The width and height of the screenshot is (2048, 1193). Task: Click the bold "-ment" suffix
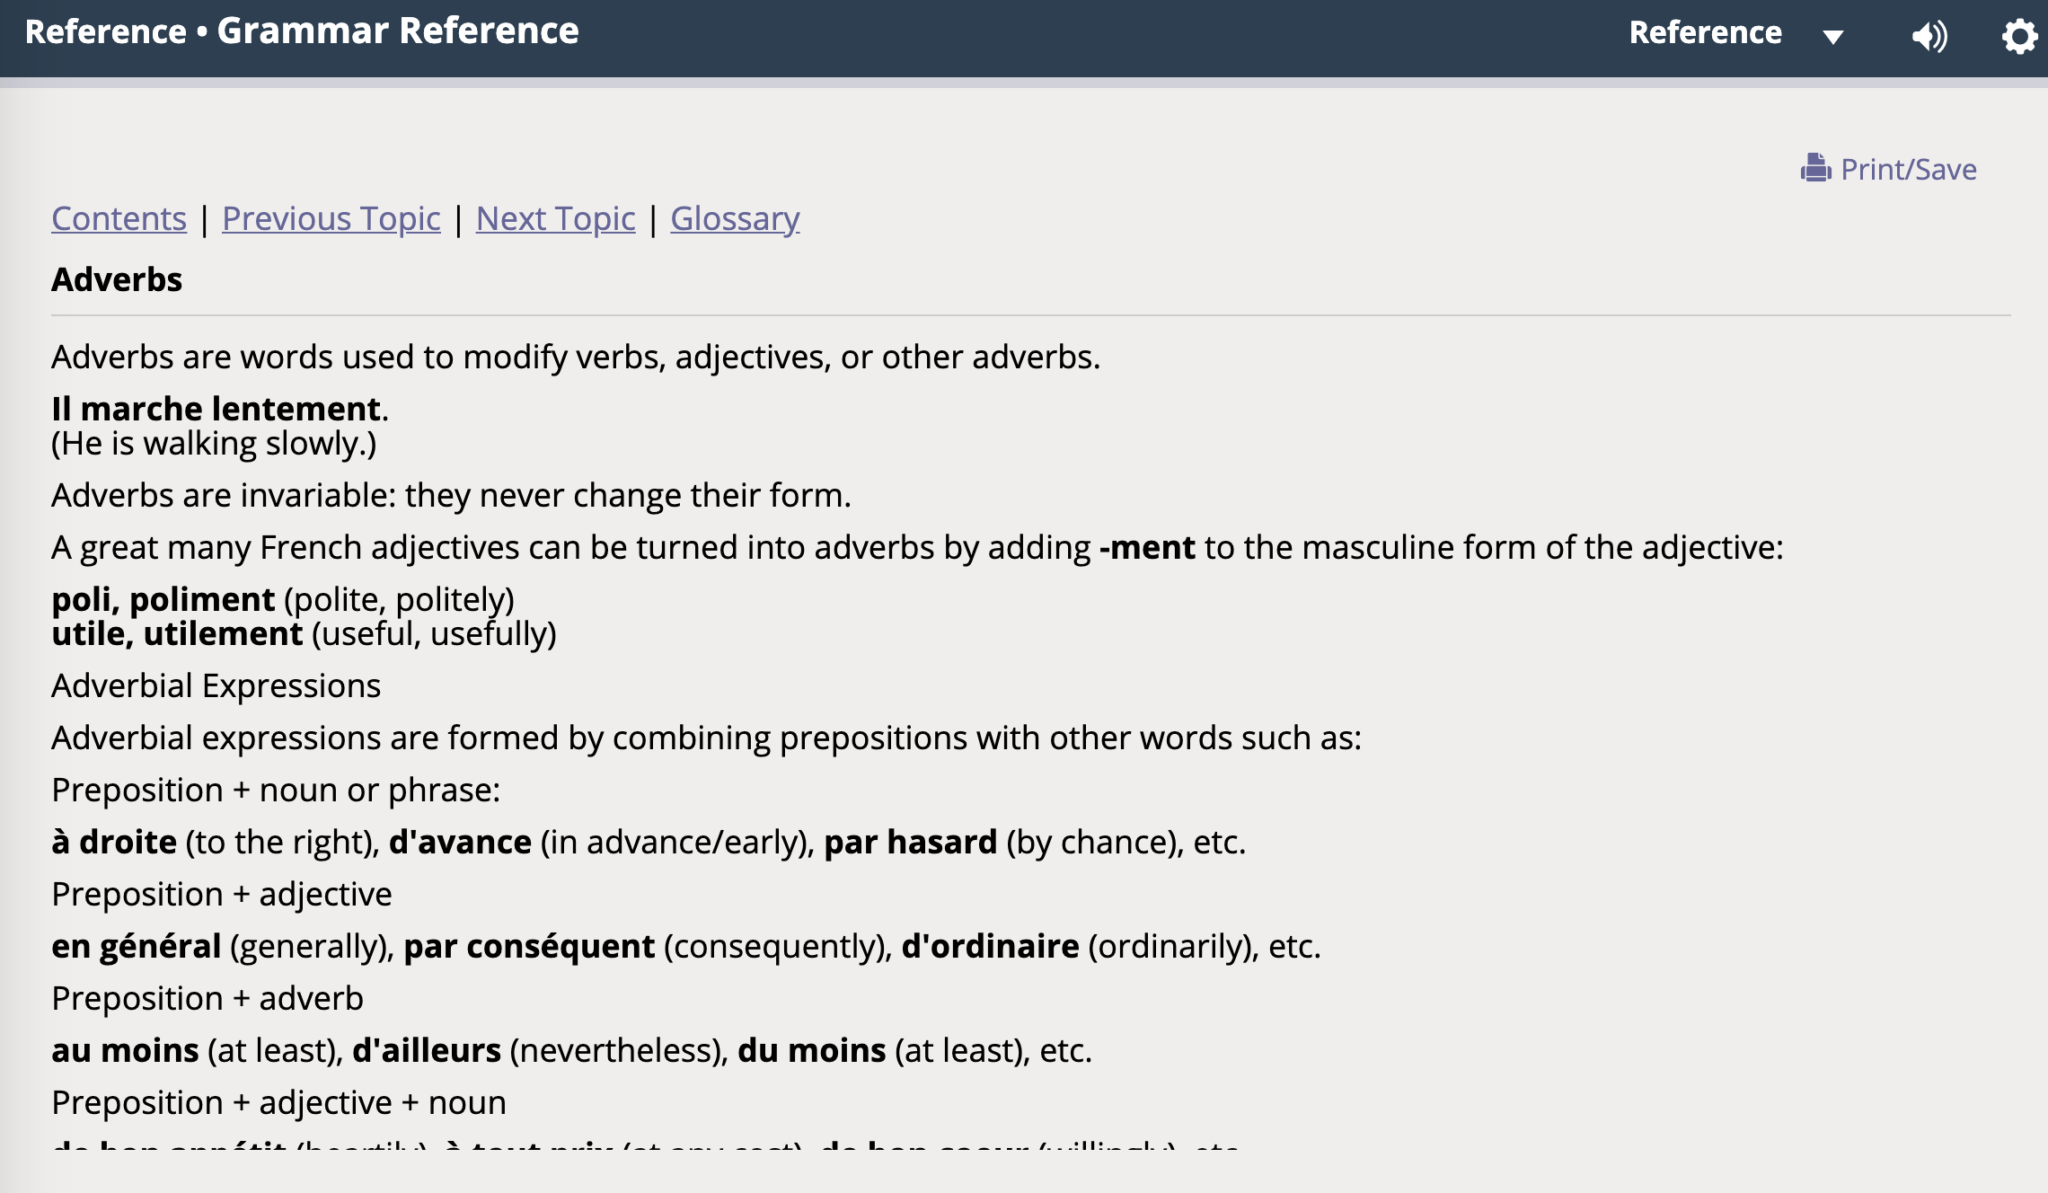1147,547
